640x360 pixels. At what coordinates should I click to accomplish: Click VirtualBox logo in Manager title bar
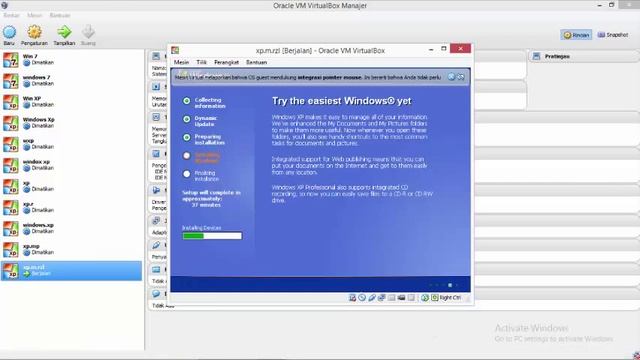coord(4,5)
